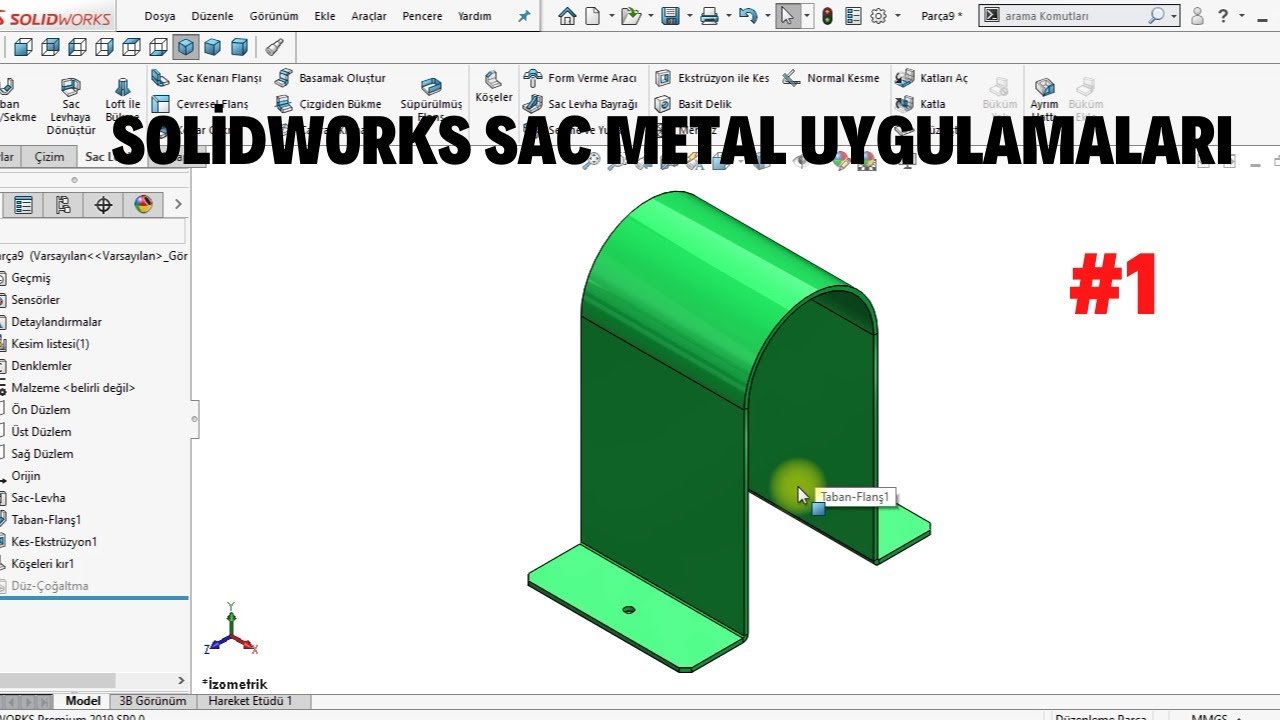The image size is (1280, 720).
Task: Open the File Properties list icon
Action: point(853,16)
